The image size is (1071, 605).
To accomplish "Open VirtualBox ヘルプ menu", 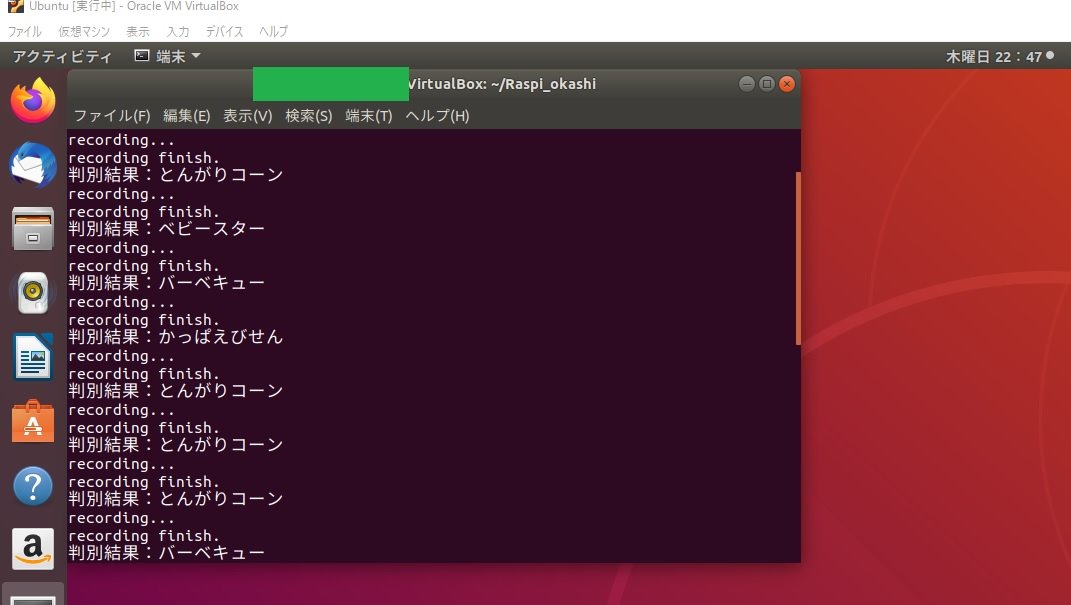I will click(273, 31).
